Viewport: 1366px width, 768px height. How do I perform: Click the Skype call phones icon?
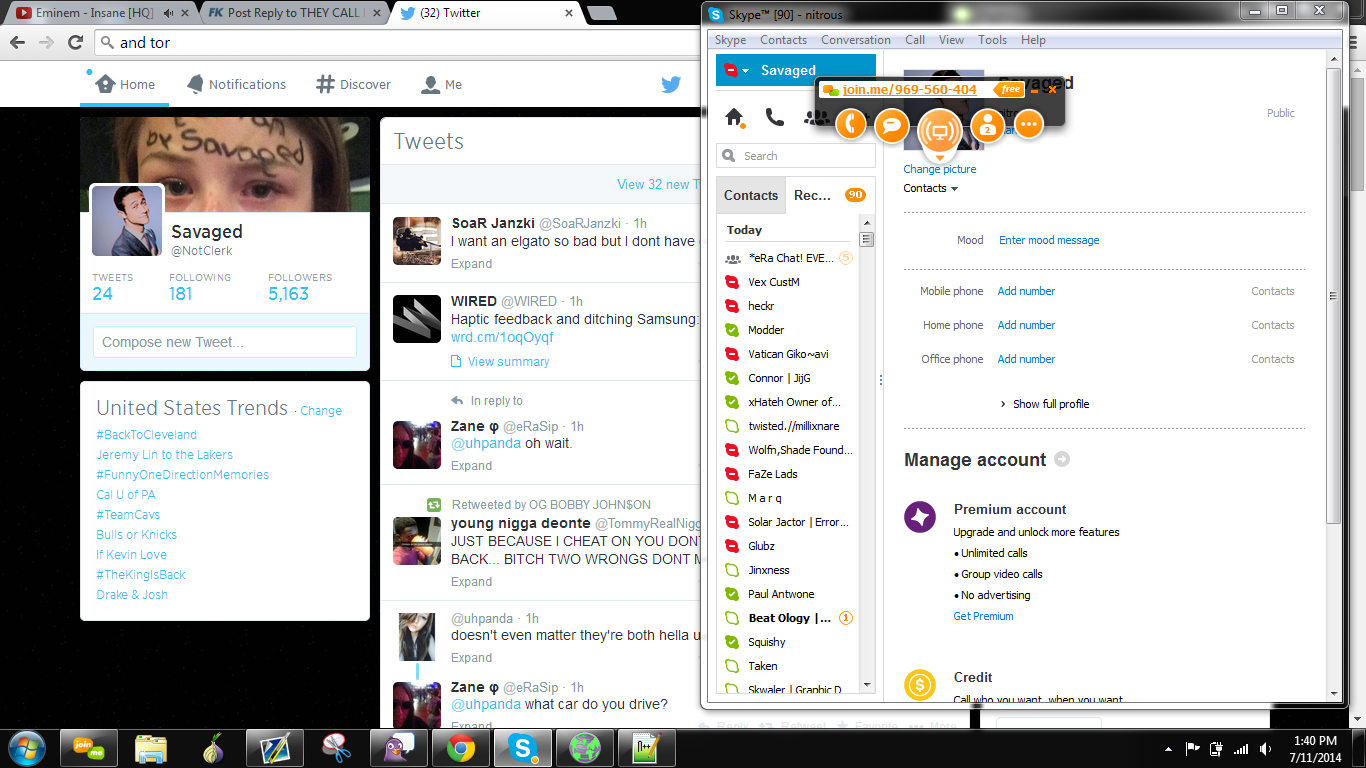[775, 117]
